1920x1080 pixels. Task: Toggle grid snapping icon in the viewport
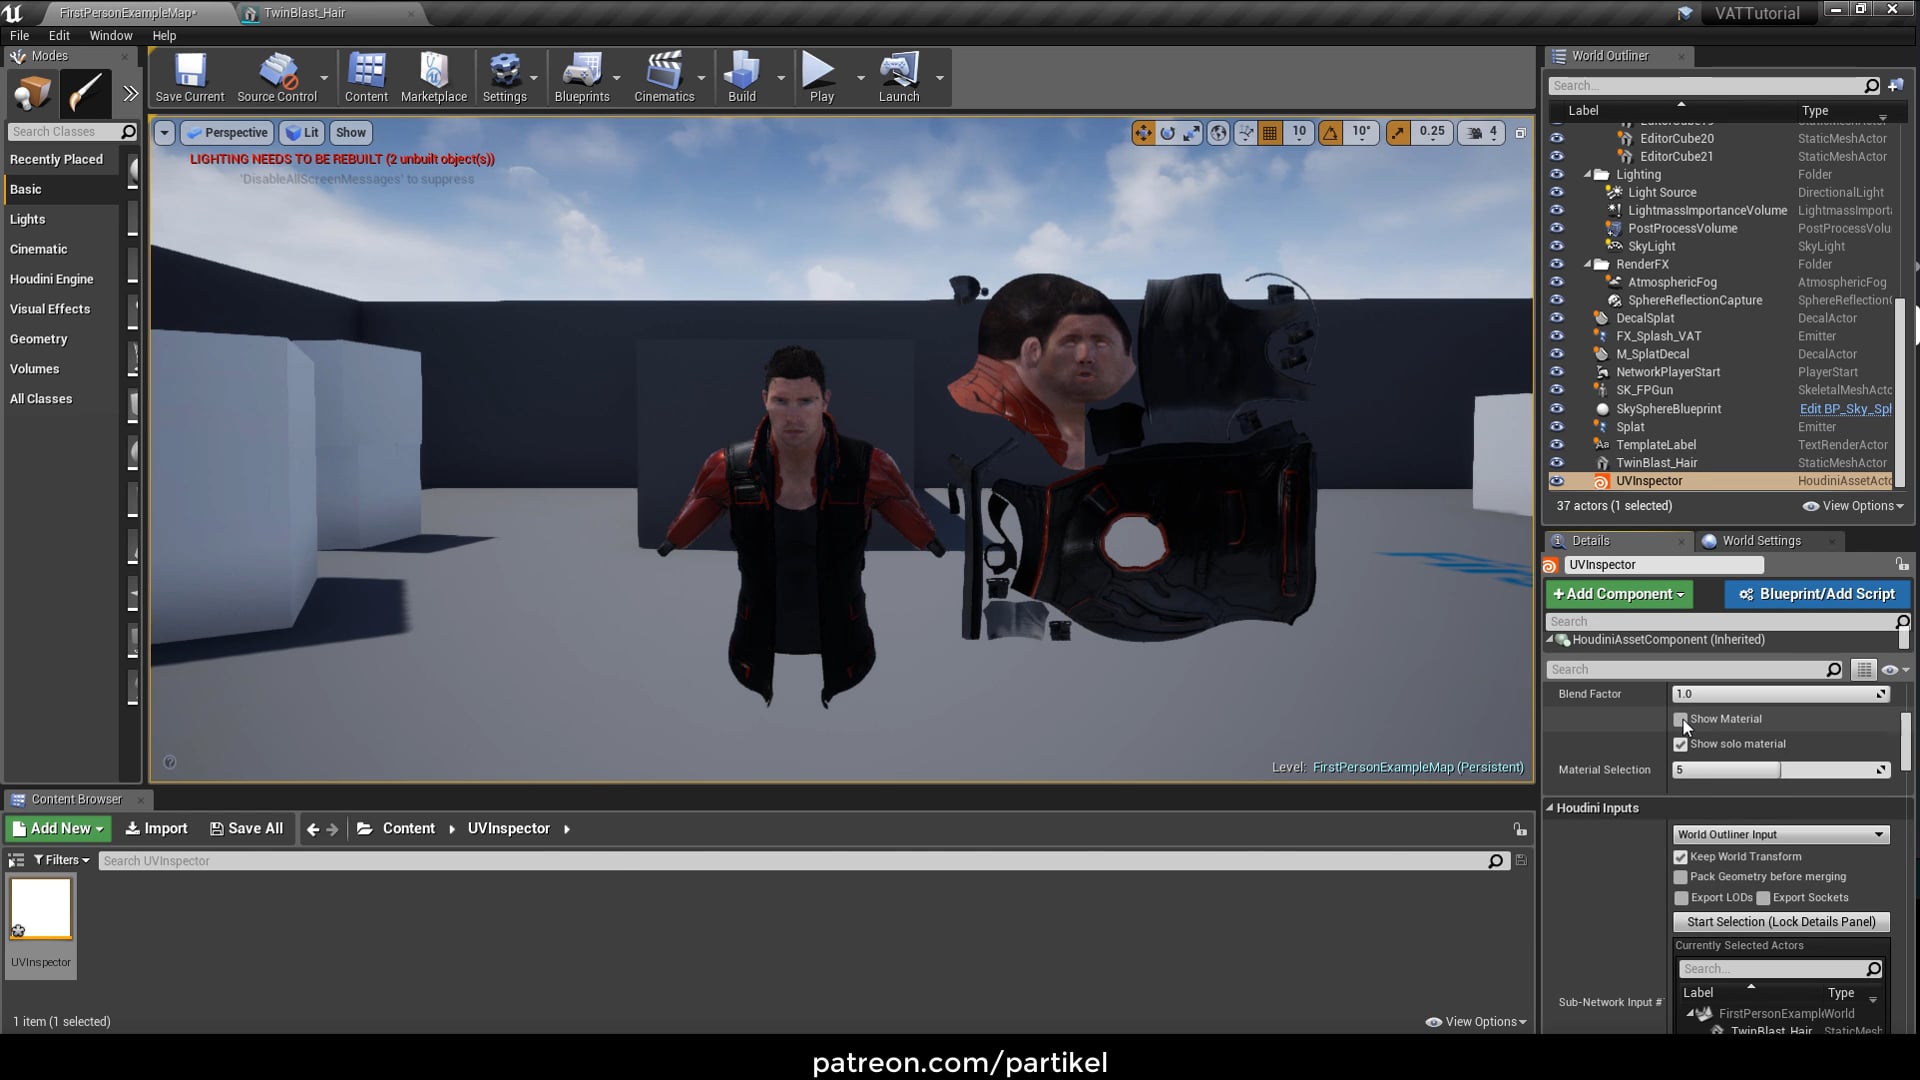click(1270, 132)
